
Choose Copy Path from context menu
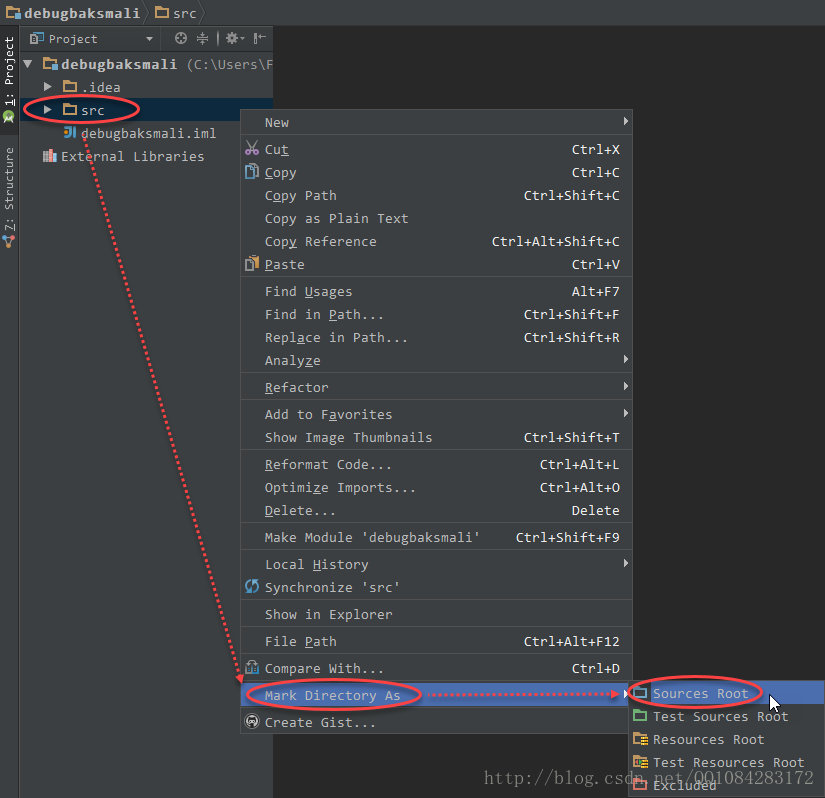tap(436, 195)
